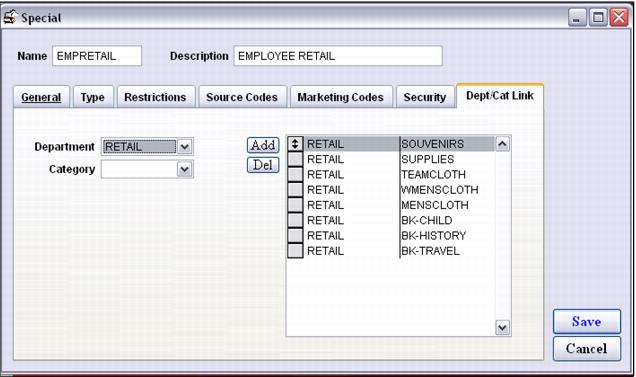636x377 pixels.
Task: Select the Dept/Cat Link tab
Action: pyautogui.click(x=500, y=96)
